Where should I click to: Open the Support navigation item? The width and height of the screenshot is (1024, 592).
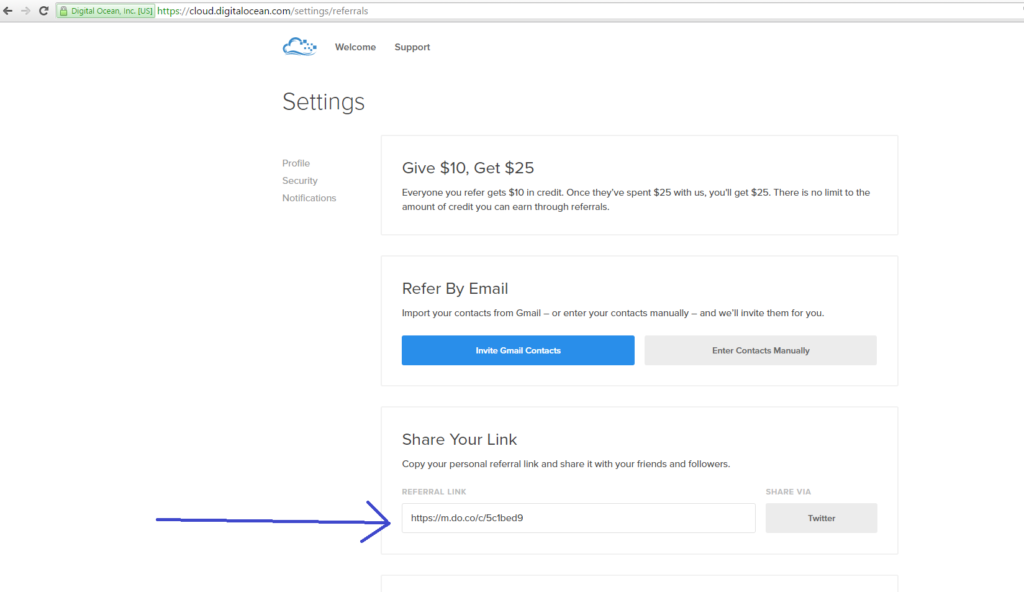click(412, 47)
